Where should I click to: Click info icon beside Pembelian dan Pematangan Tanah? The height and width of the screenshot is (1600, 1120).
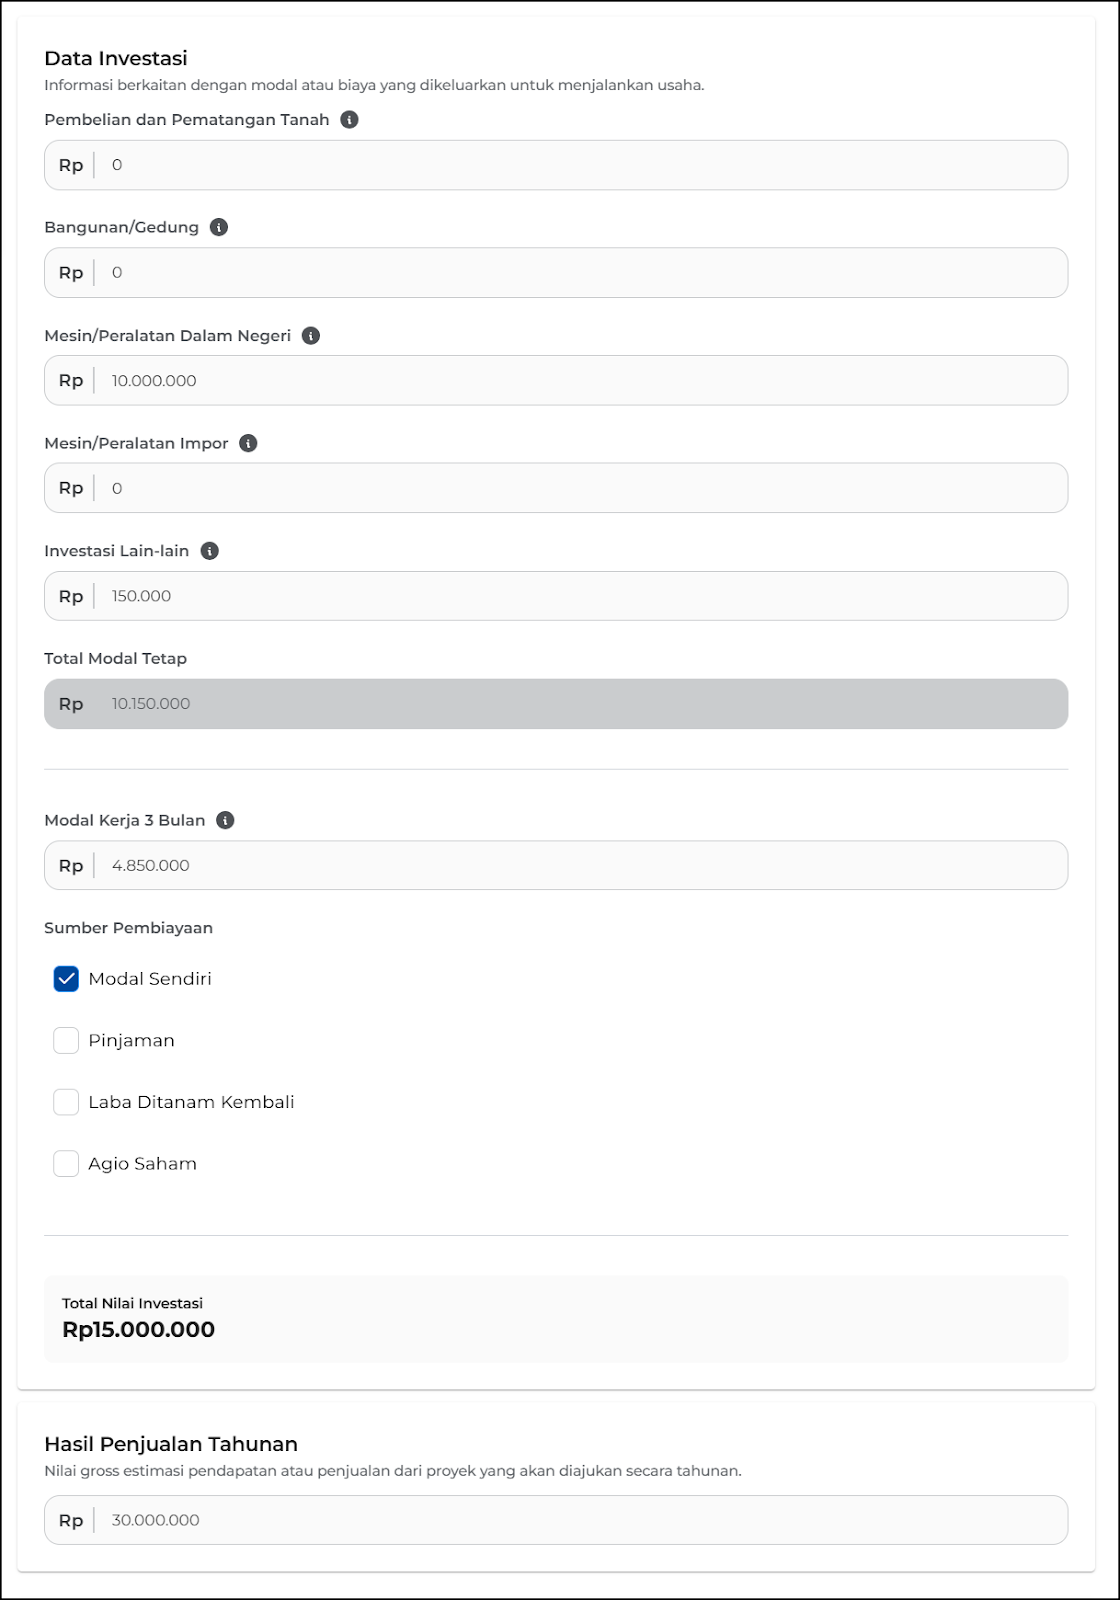click(x=349, y=120)
